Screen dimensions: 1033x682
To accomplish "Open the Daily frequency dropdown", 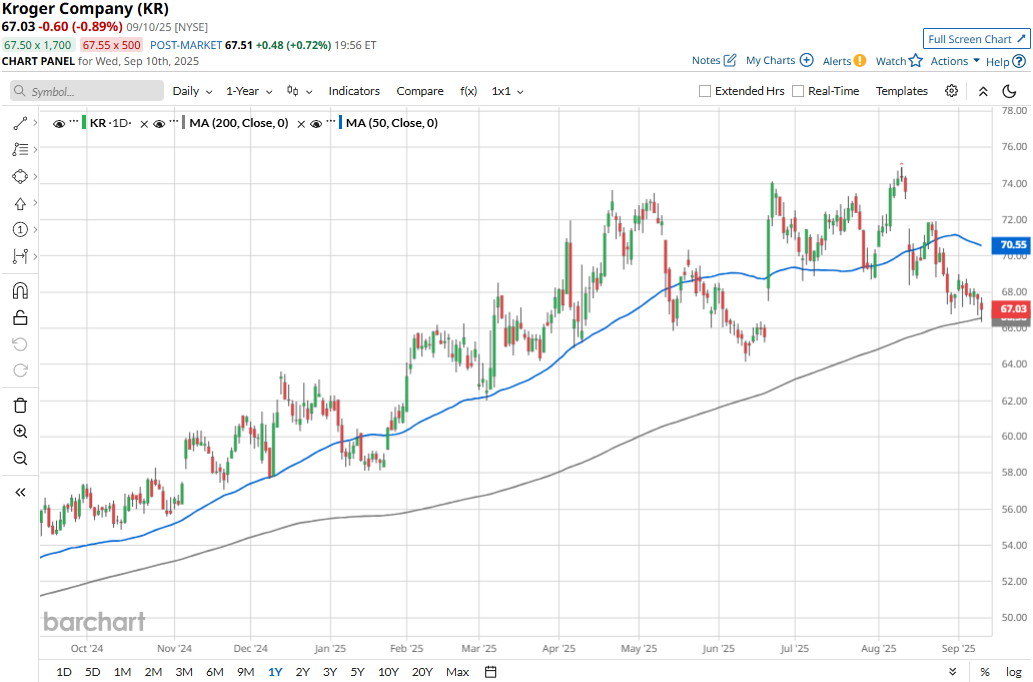I will [x=192, y=91].
